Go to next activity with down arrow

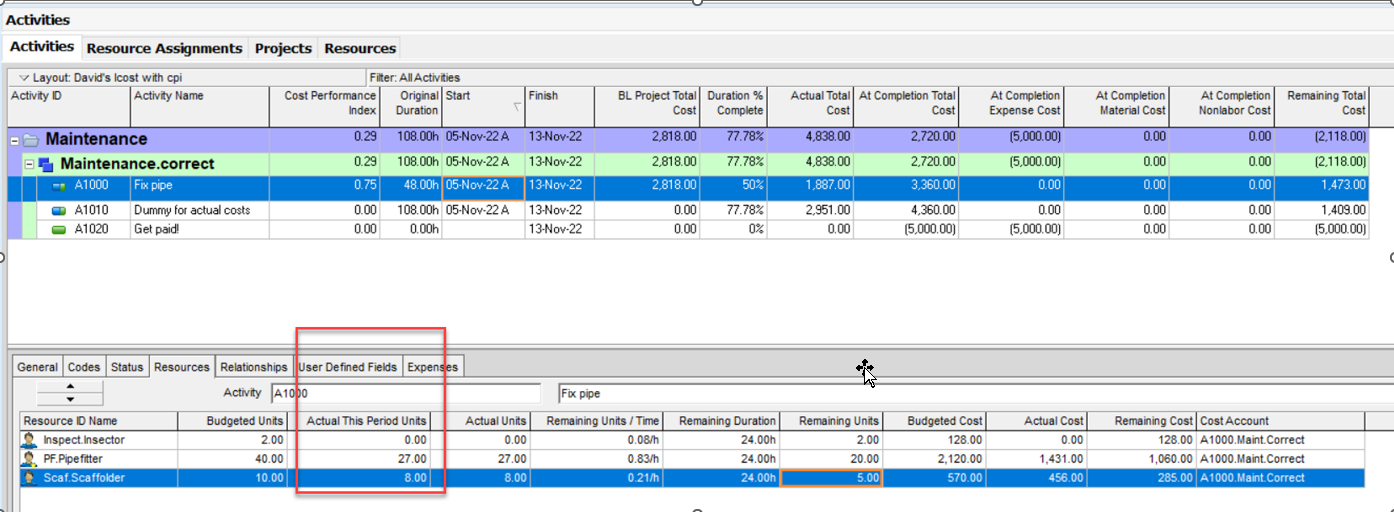pyautogui.click(x=68, y=400)
